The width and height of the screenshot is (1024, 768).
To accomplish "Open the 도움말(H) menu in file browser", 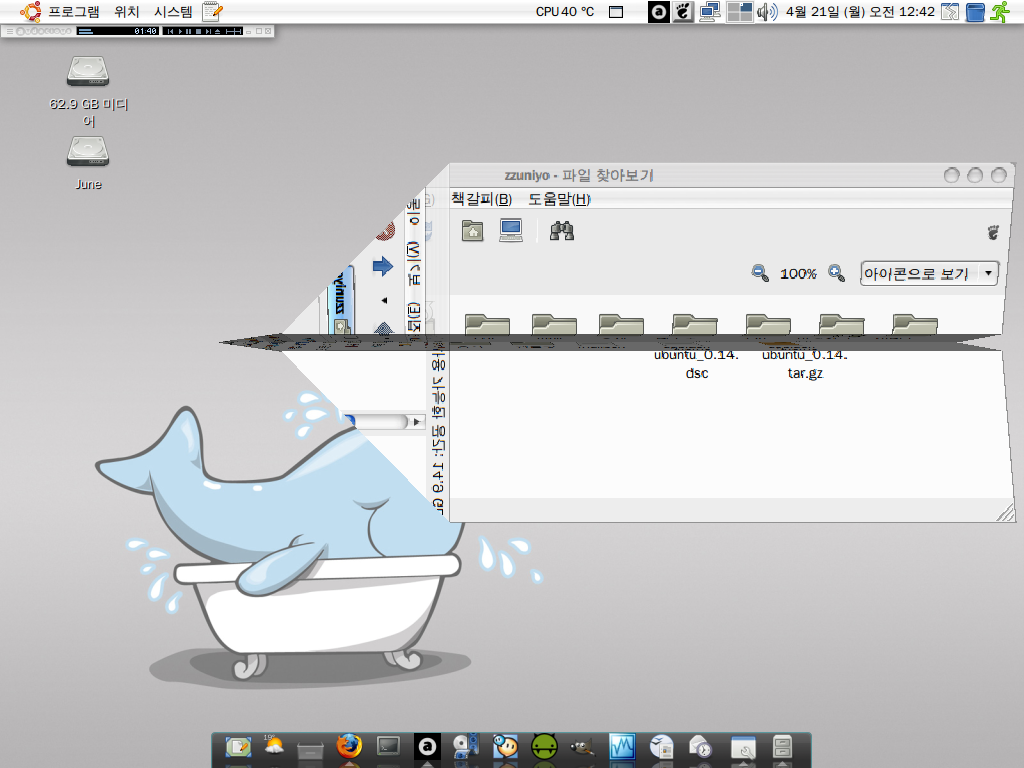I will pyautogui.click(x=560, y=199).
